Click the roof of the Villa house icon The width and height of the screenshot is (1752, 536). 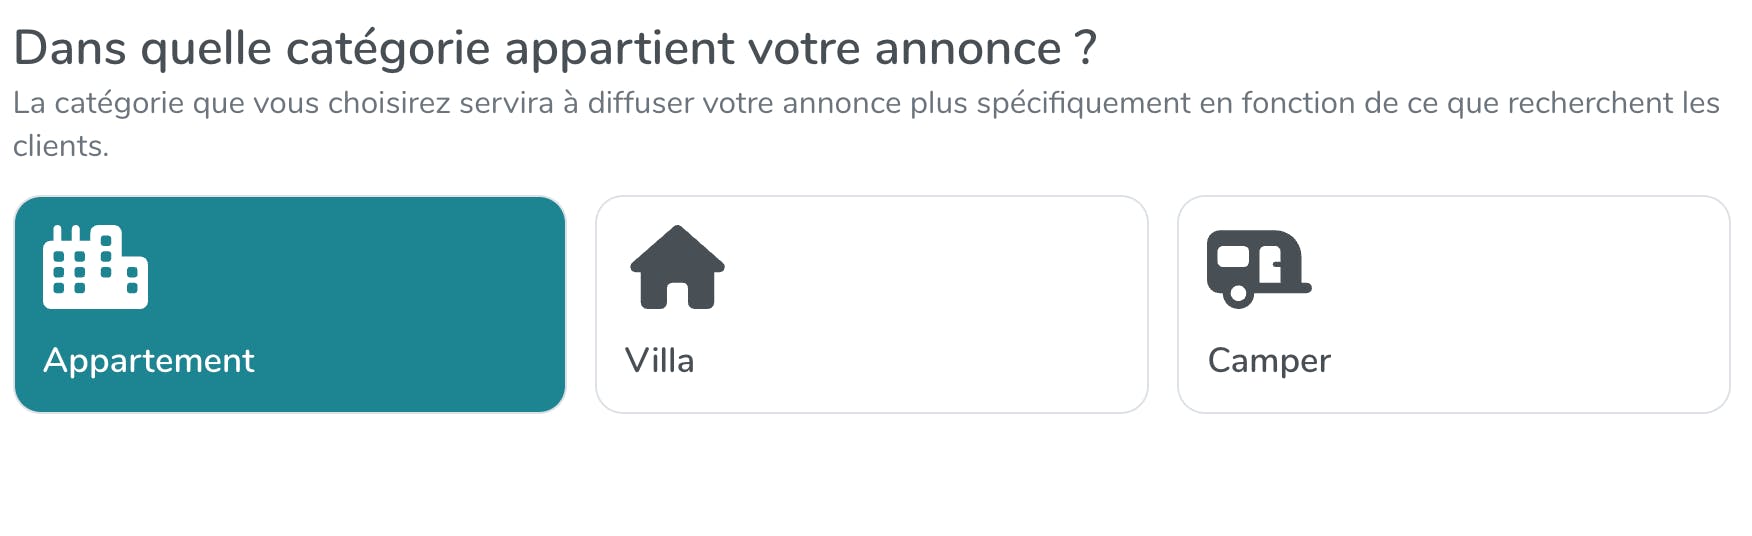tap(677, 246)
